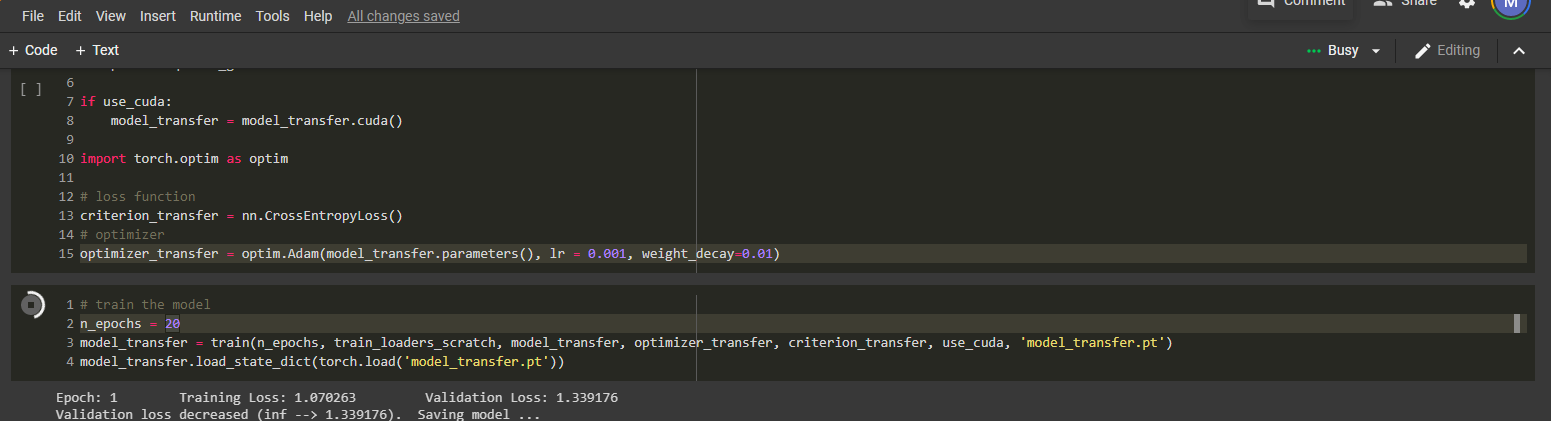Viewport: 1551px width, 421px height.
Task: Run the optimizer definition cell
Action: click(31, 89)
